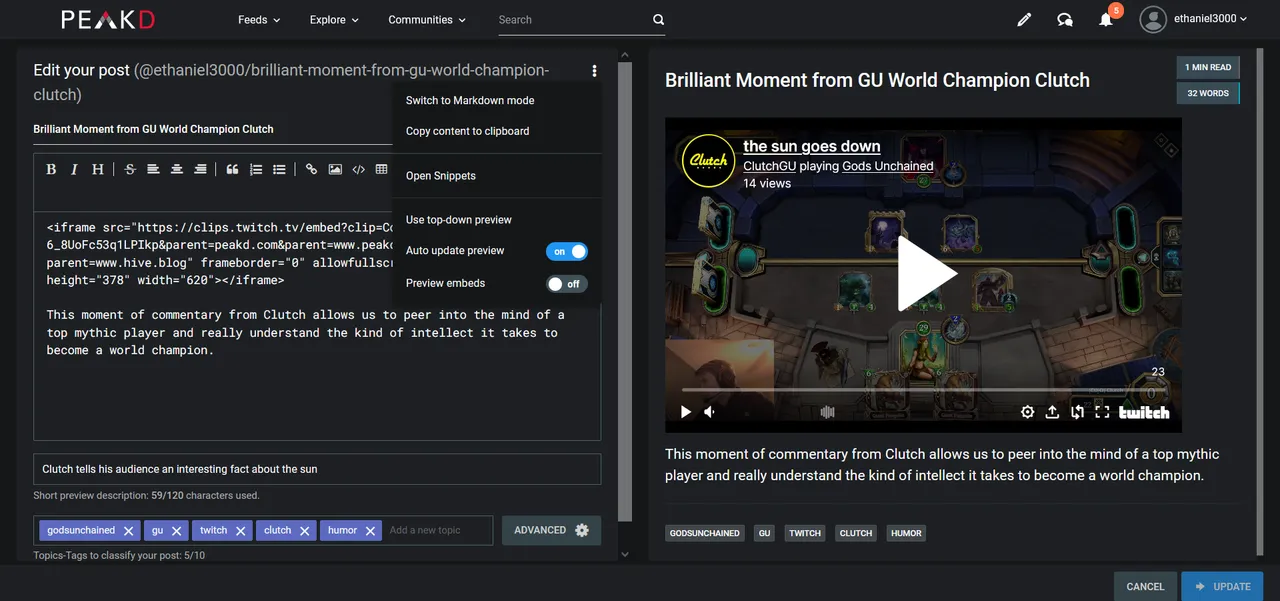Open the chat messages icon in header
This screenshot has width=1280, height=601.
point(1065,19)
